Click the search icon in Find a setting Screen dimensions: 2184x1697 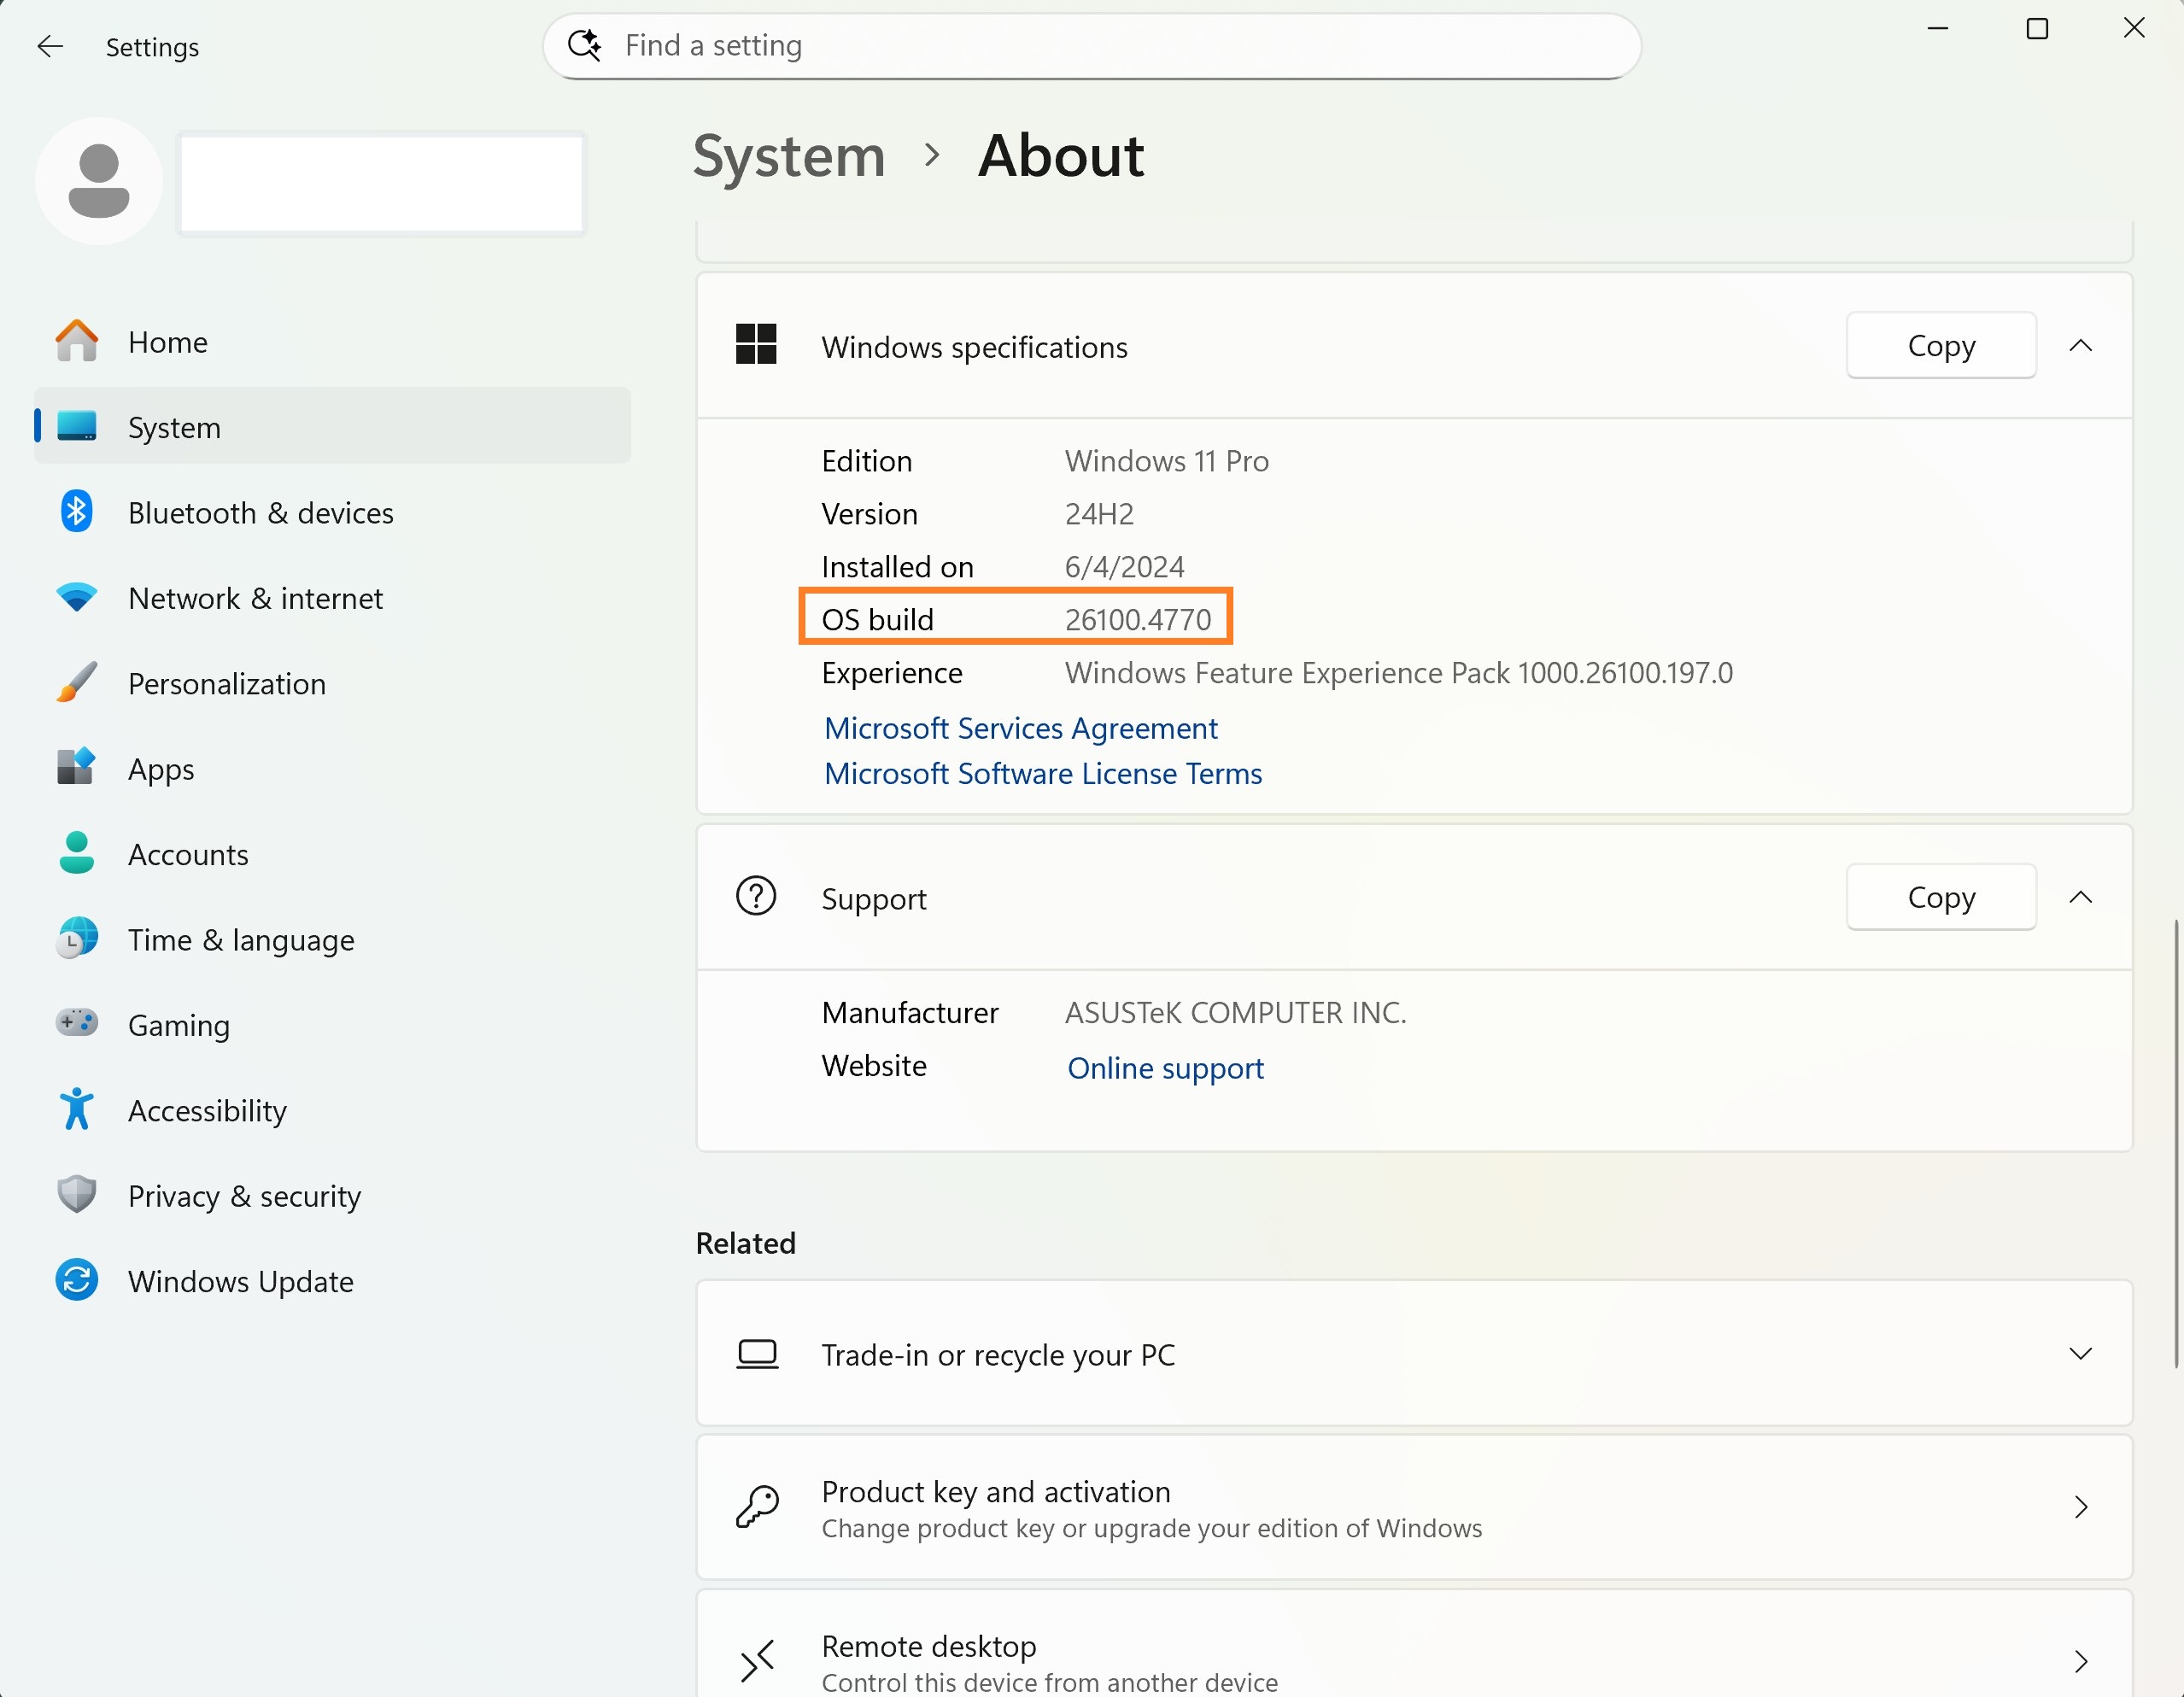point(585,45)
